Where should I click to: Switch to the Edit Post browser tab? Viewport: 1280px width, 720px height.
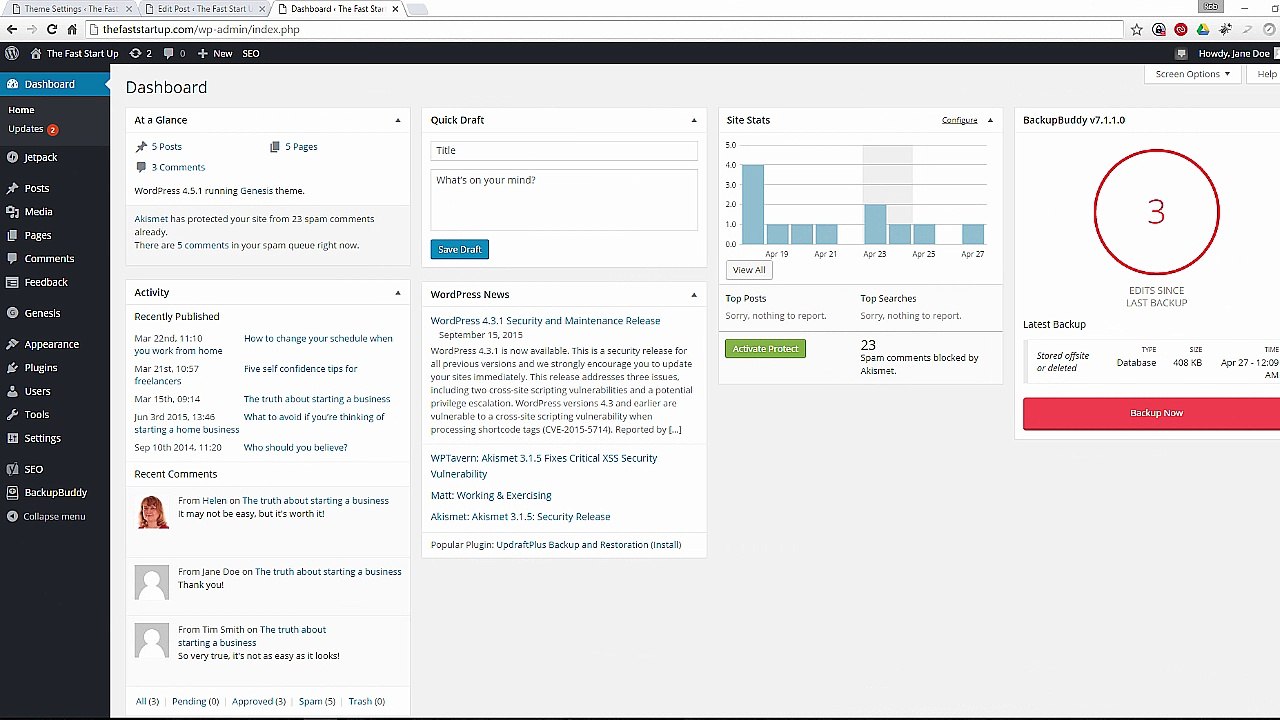(x=204, y=9)
